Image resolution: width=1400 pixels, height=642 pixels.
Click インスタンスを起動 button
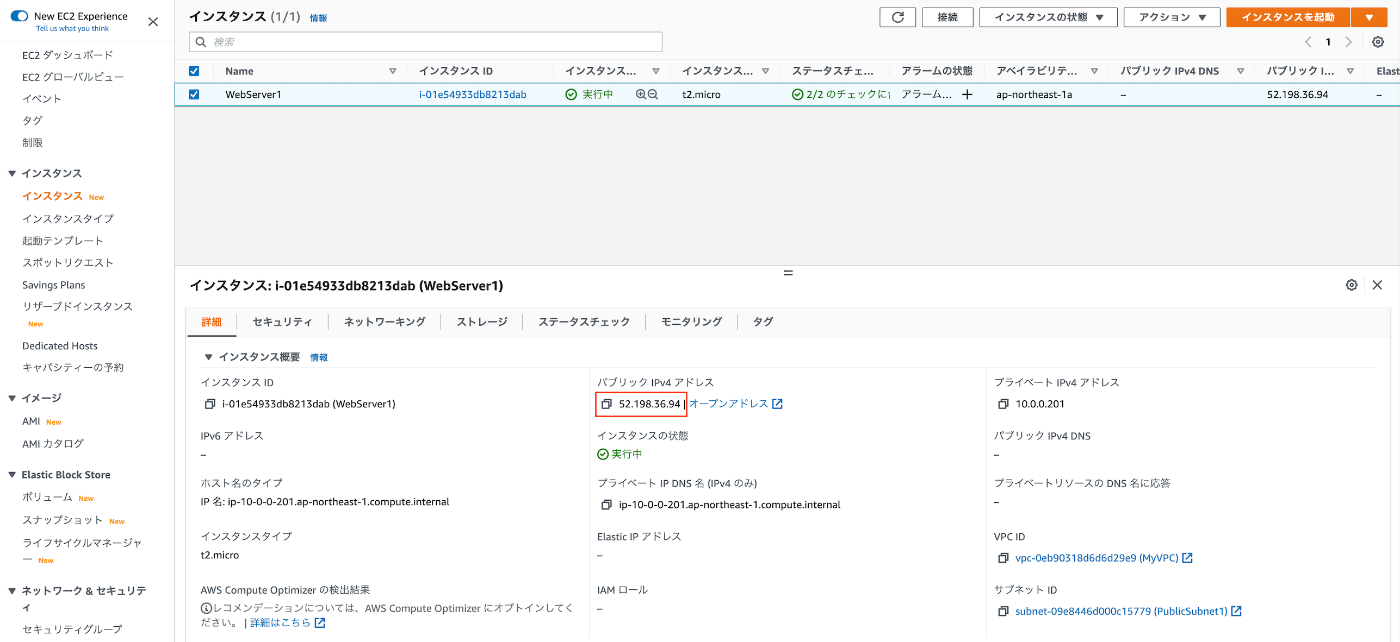1288,17
